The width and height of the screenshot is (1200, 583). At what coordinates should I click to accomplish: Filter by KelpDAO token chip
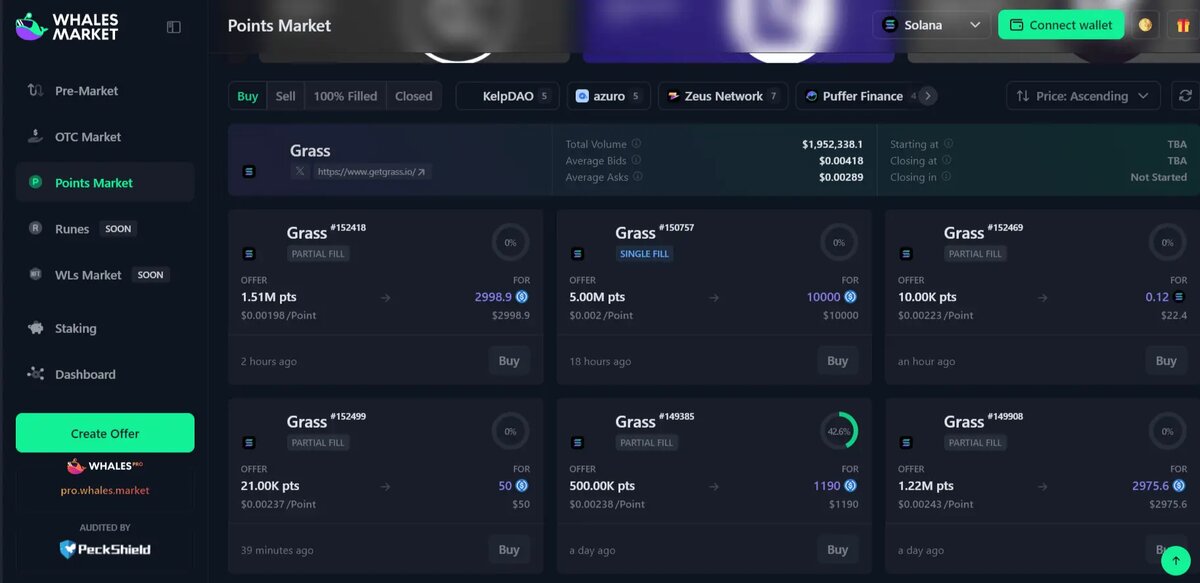tap(507, 96)
